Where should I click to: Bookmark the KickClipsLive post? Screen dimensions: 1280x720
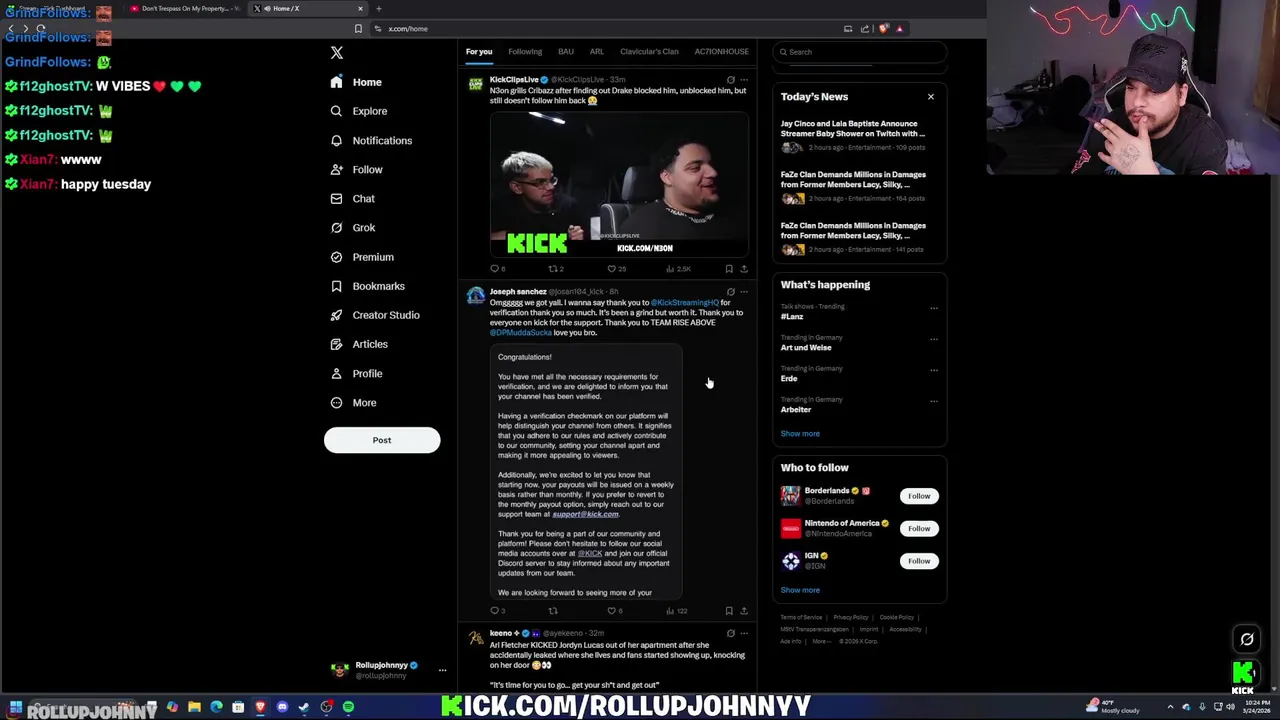click(x=729, y=269)
